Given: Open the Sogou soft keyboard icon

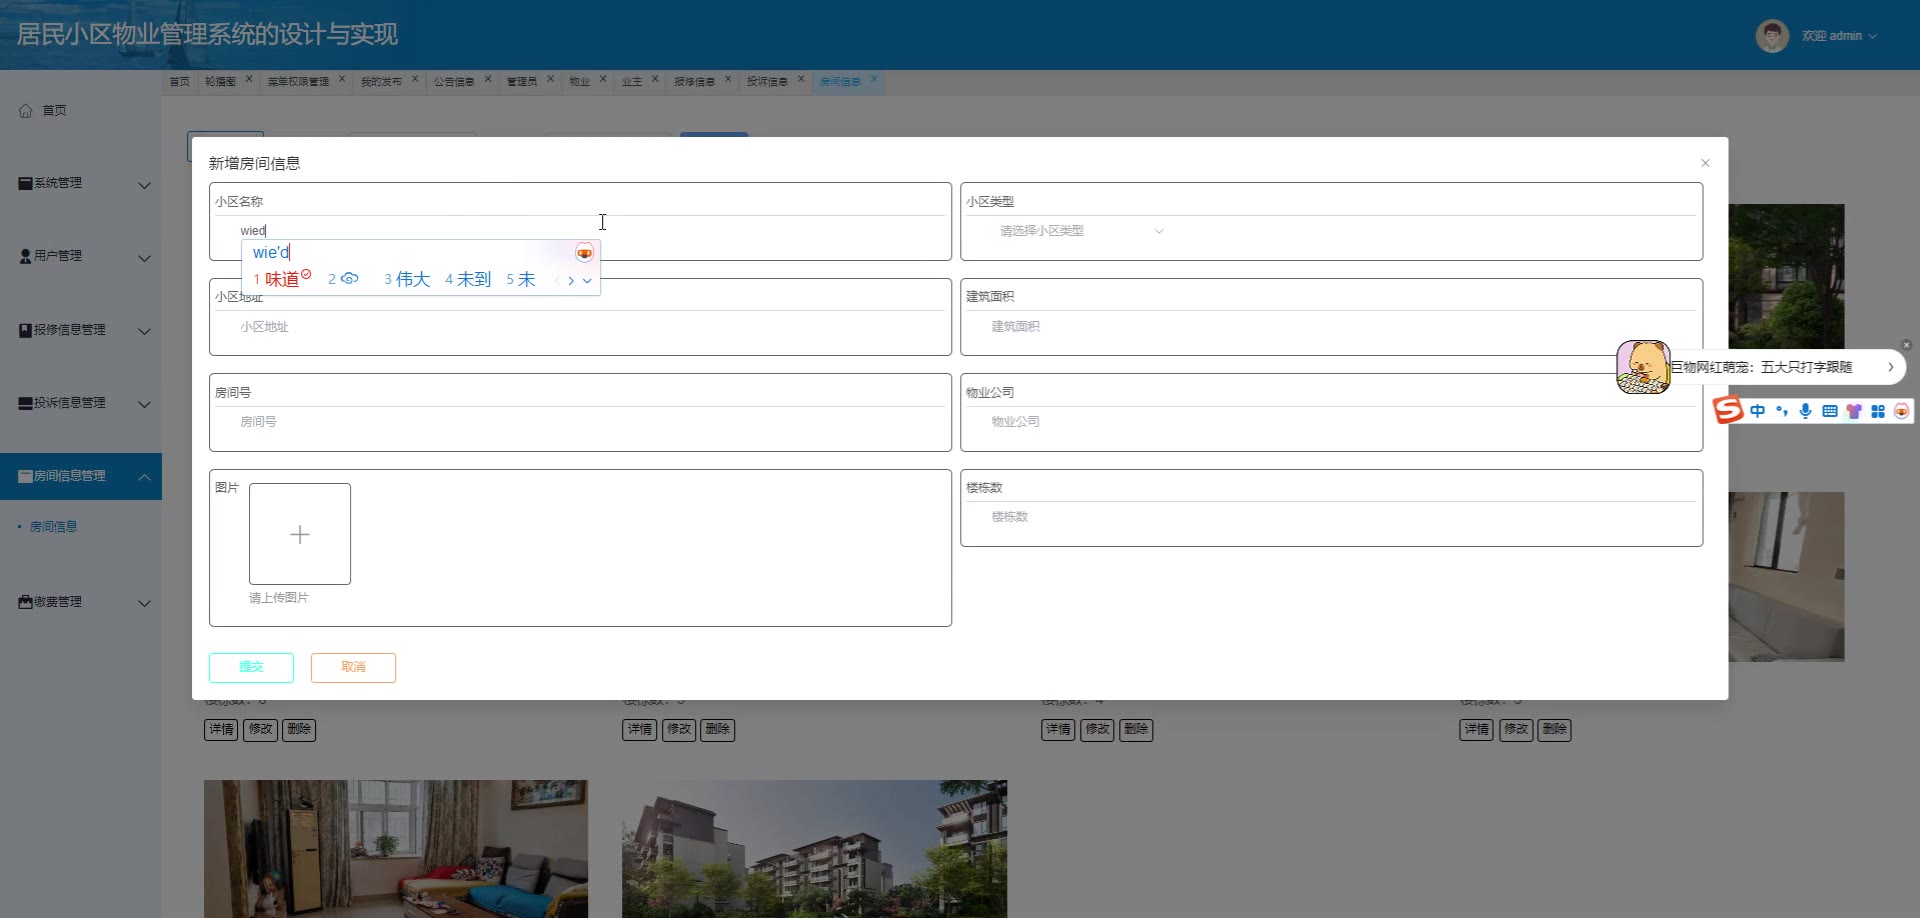Looking at the screenshot, I should (1829, 411).
